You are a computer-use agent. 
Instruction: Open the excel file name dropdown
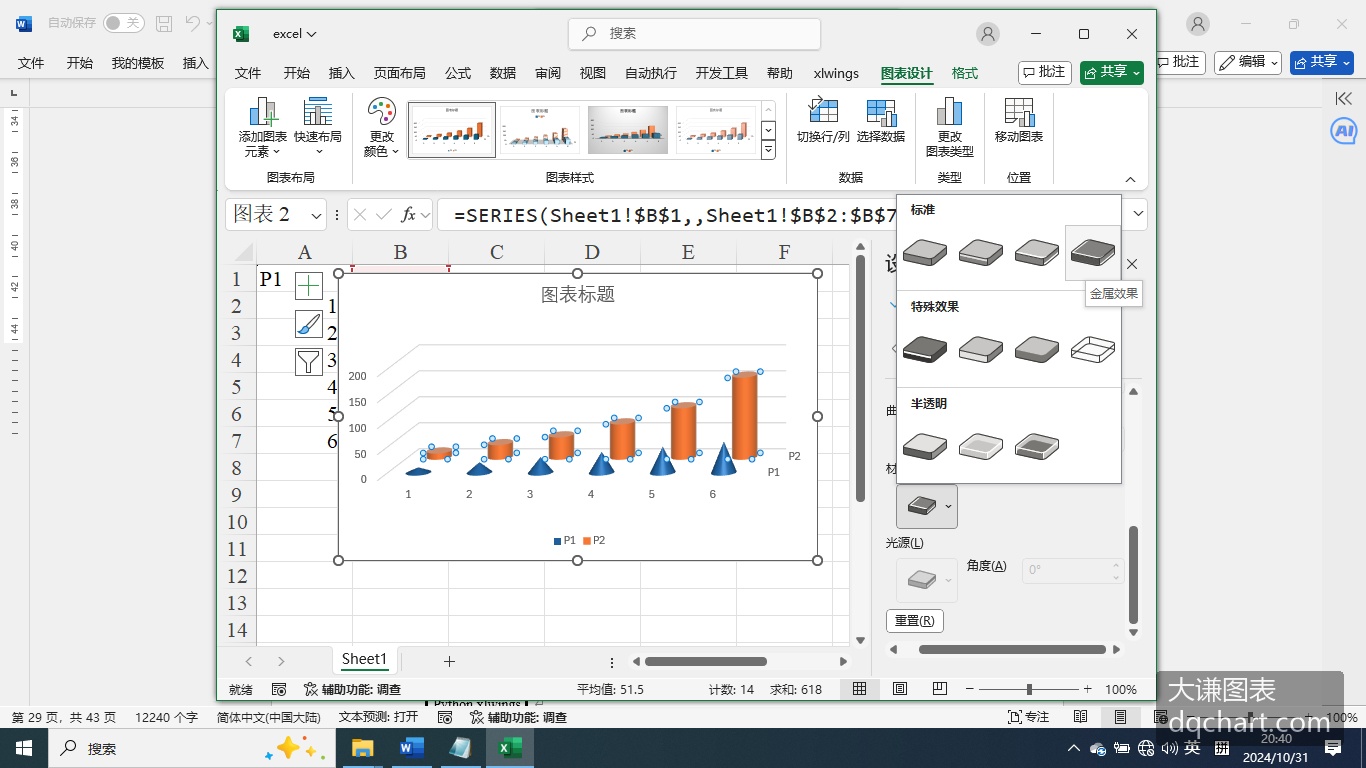(295, 34)
